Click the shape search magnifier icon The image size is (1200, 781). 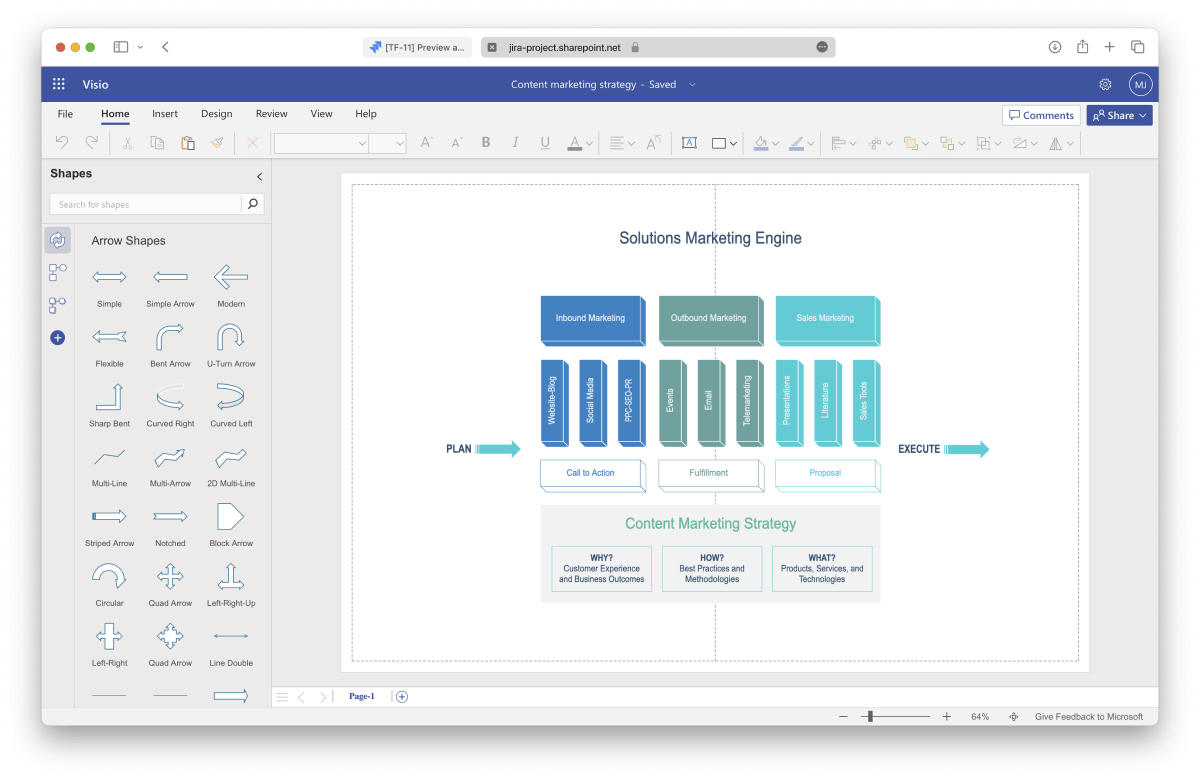(253, 204)
